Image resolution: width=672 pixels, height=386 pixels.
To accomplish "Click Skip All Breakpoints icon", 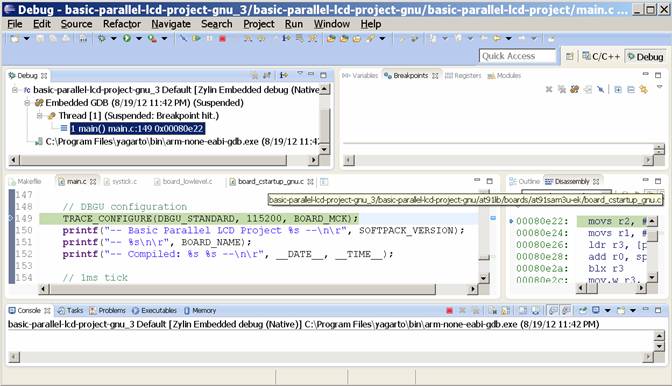I will point(600,89).
